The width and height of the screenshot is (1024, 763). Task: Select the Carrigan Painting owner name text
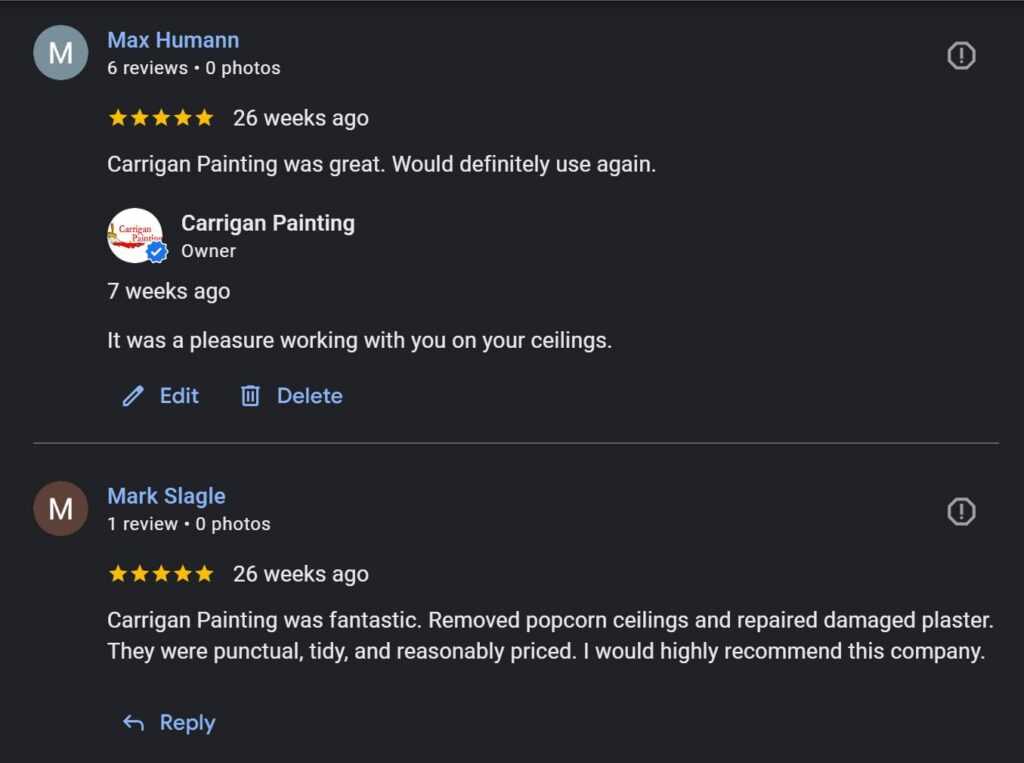267,223
